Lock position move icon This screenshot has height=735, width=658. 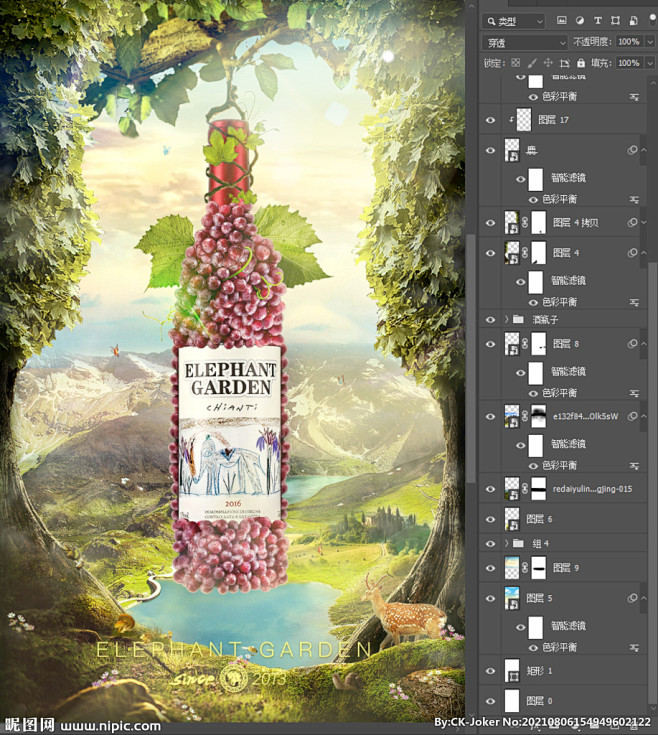coord(548,63)
